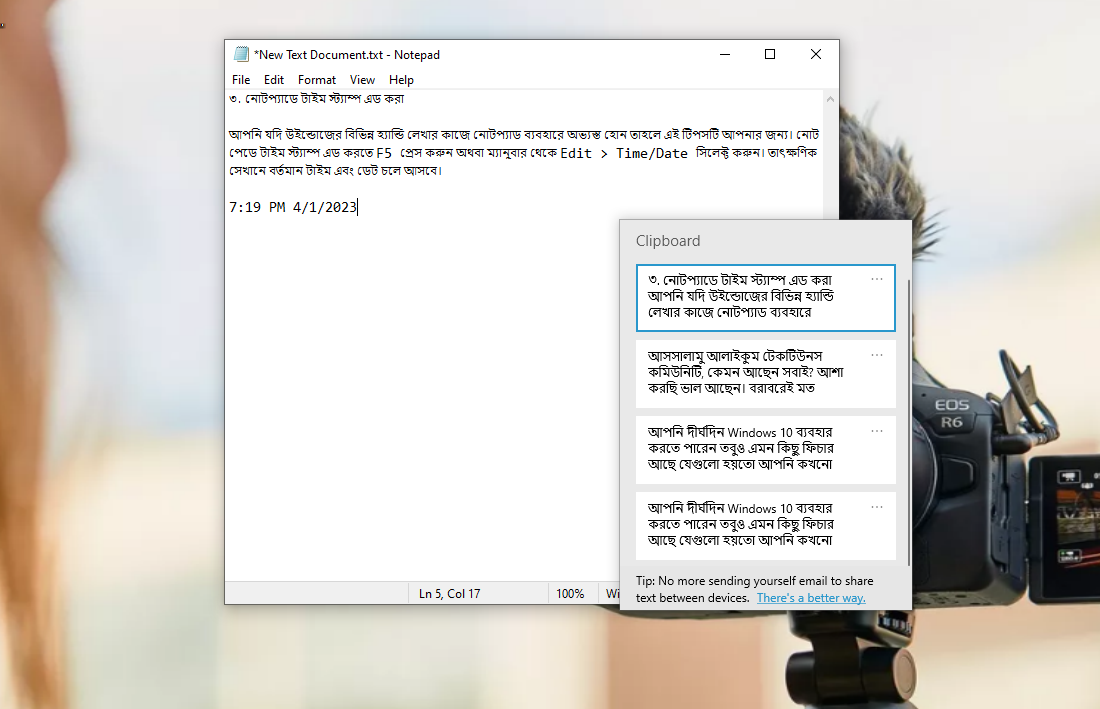The width and height of the screenshot is (1100, 709).
Task: Close the Notepad window
Action: coord(816,54)
